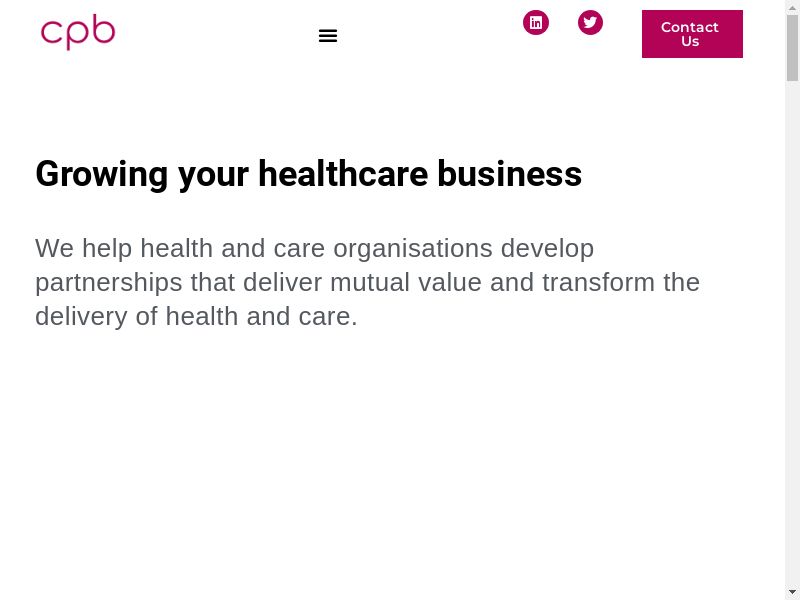
Task: Click the vertical scrollbar thumb
Action: coord(792,48)
